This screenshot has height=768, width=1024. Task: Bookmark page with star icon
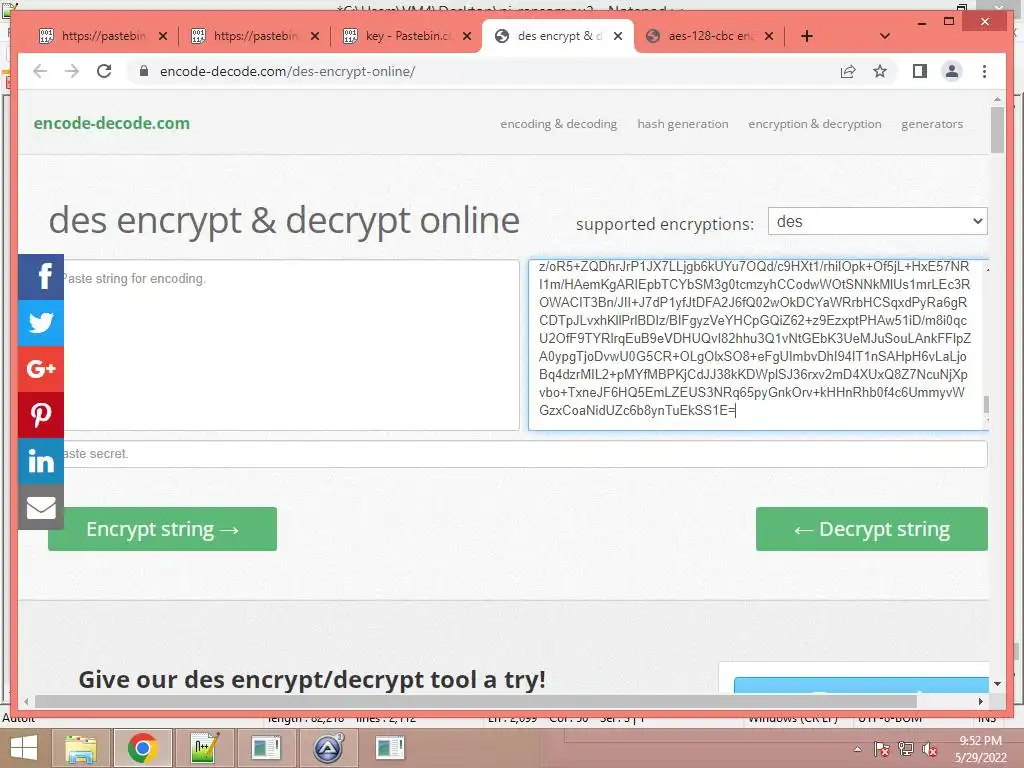(880, 71)
